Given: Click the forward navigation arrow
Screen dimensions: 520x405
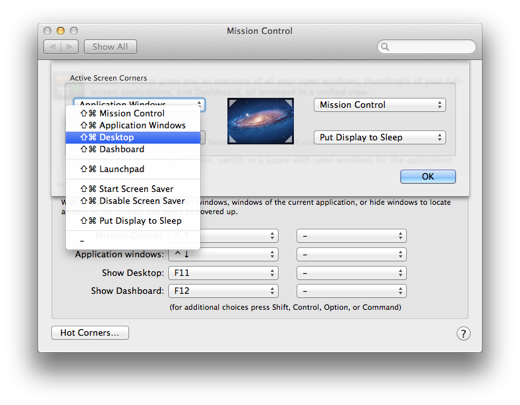Looking at the screenshot, I should (70, 47).
